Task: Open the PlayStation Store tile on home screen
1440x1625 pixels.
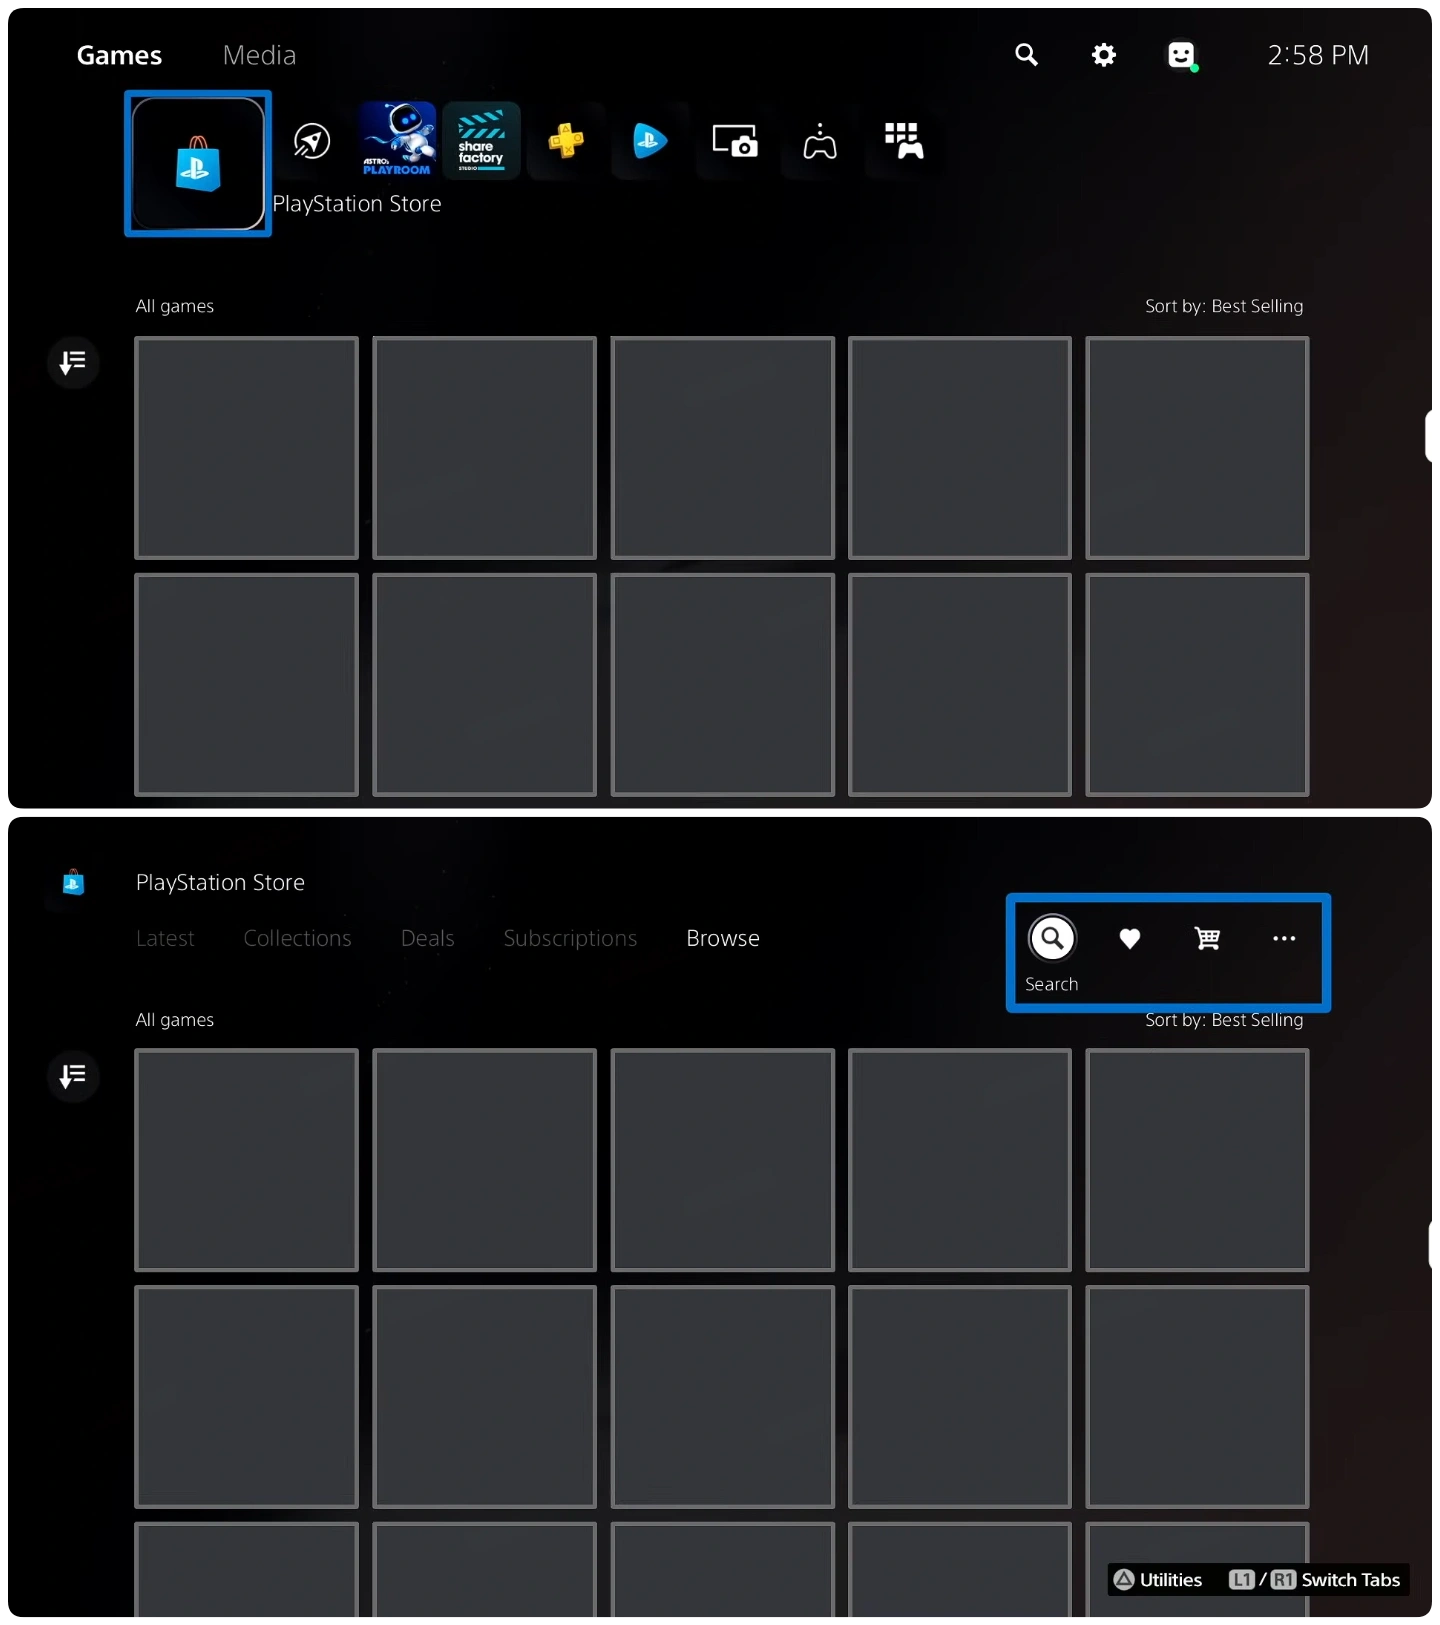Action: coord(198,164)
